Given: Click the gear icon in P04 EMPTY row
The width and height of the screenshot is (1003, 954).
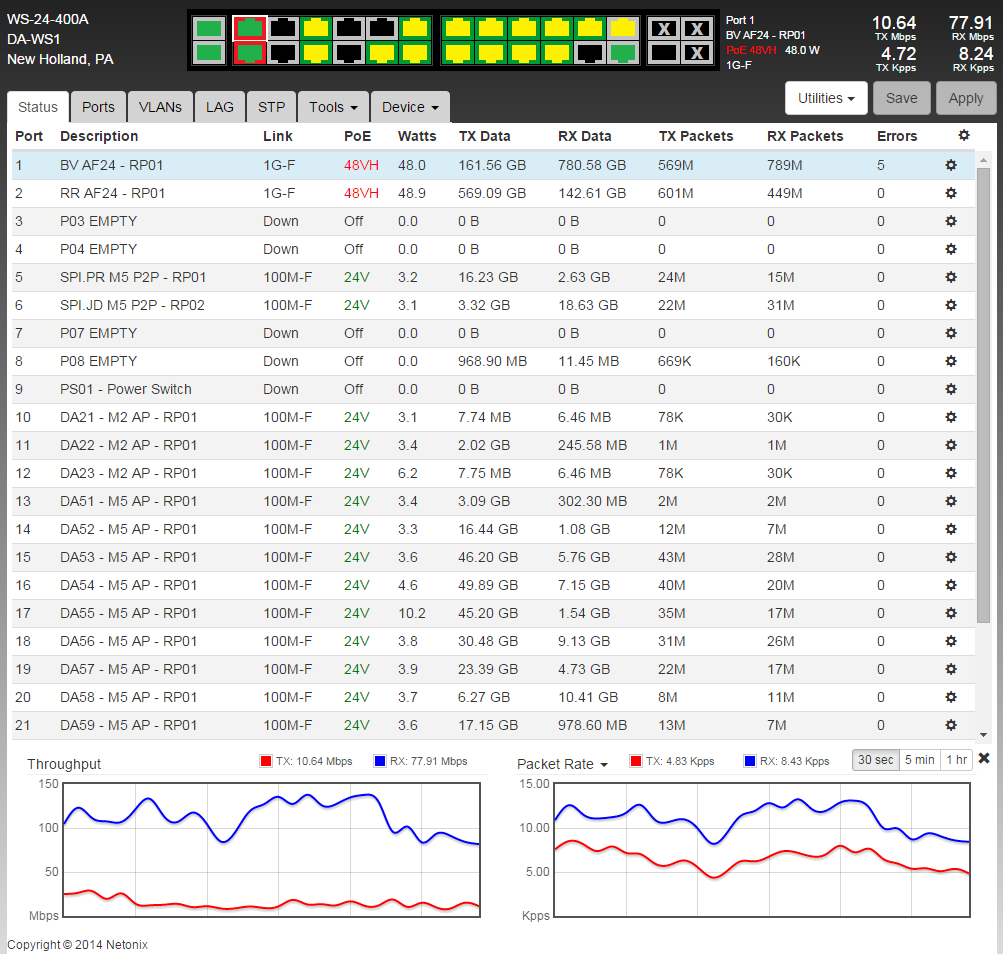Looking at the screenshot, I should pyautogui.click(x=951, y=249).
